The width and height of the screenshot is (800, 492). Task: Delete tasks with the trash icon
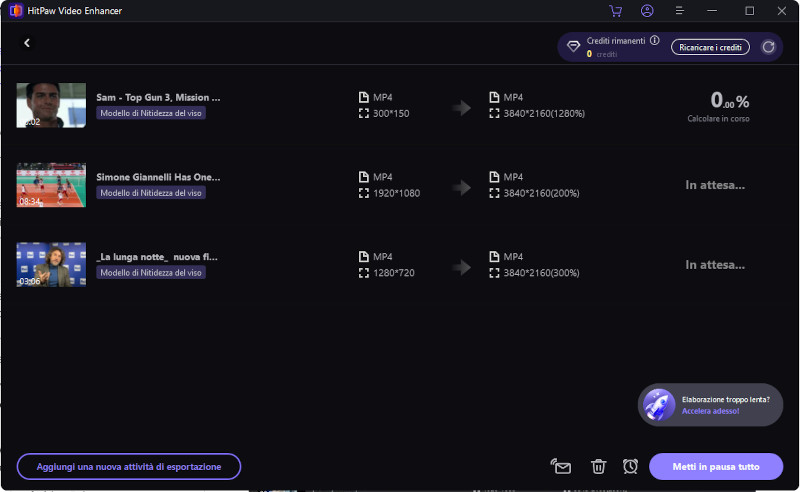coord(598,466)
